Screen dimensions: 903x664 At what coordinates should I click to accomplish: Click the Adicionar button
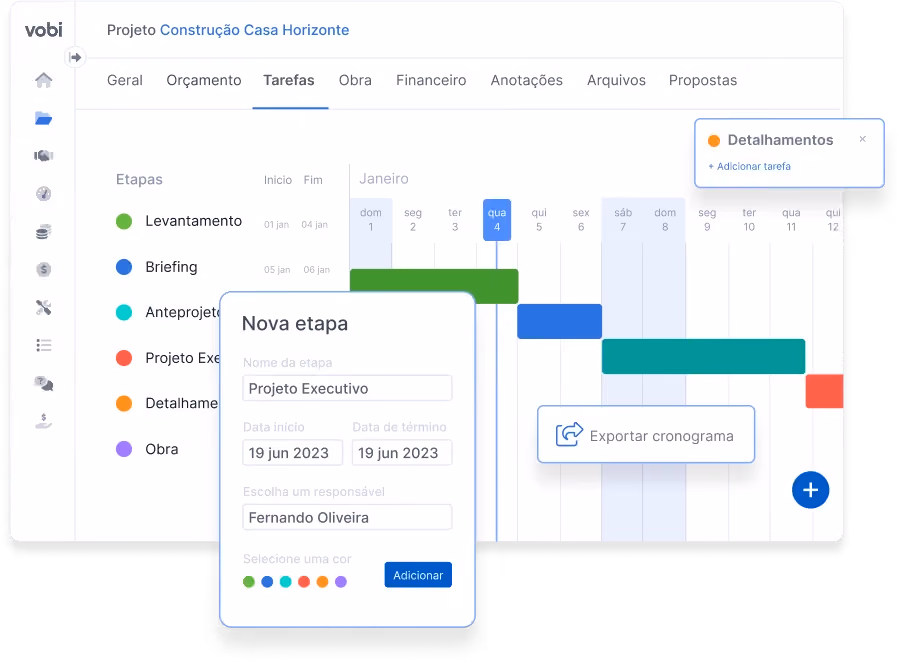tap(418, 575)
